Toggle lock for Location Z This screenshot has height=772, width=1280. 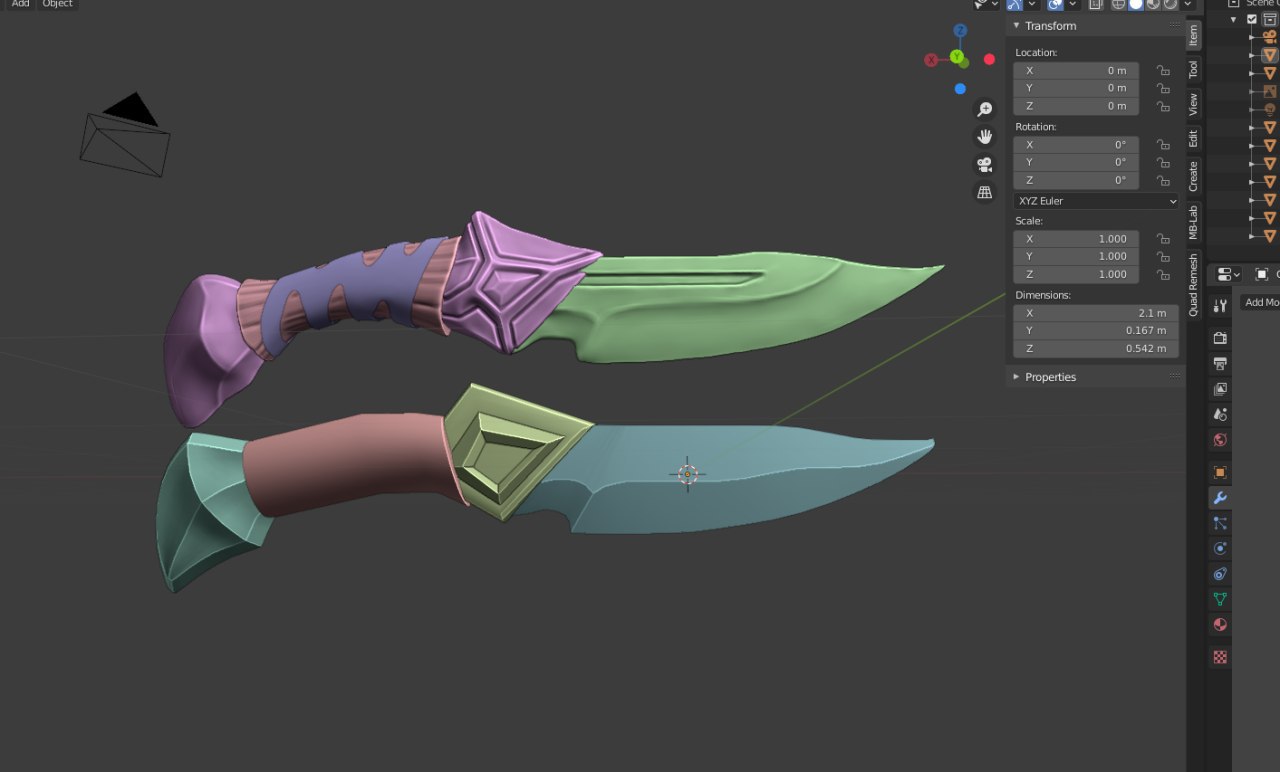(x=1163, y=106)
